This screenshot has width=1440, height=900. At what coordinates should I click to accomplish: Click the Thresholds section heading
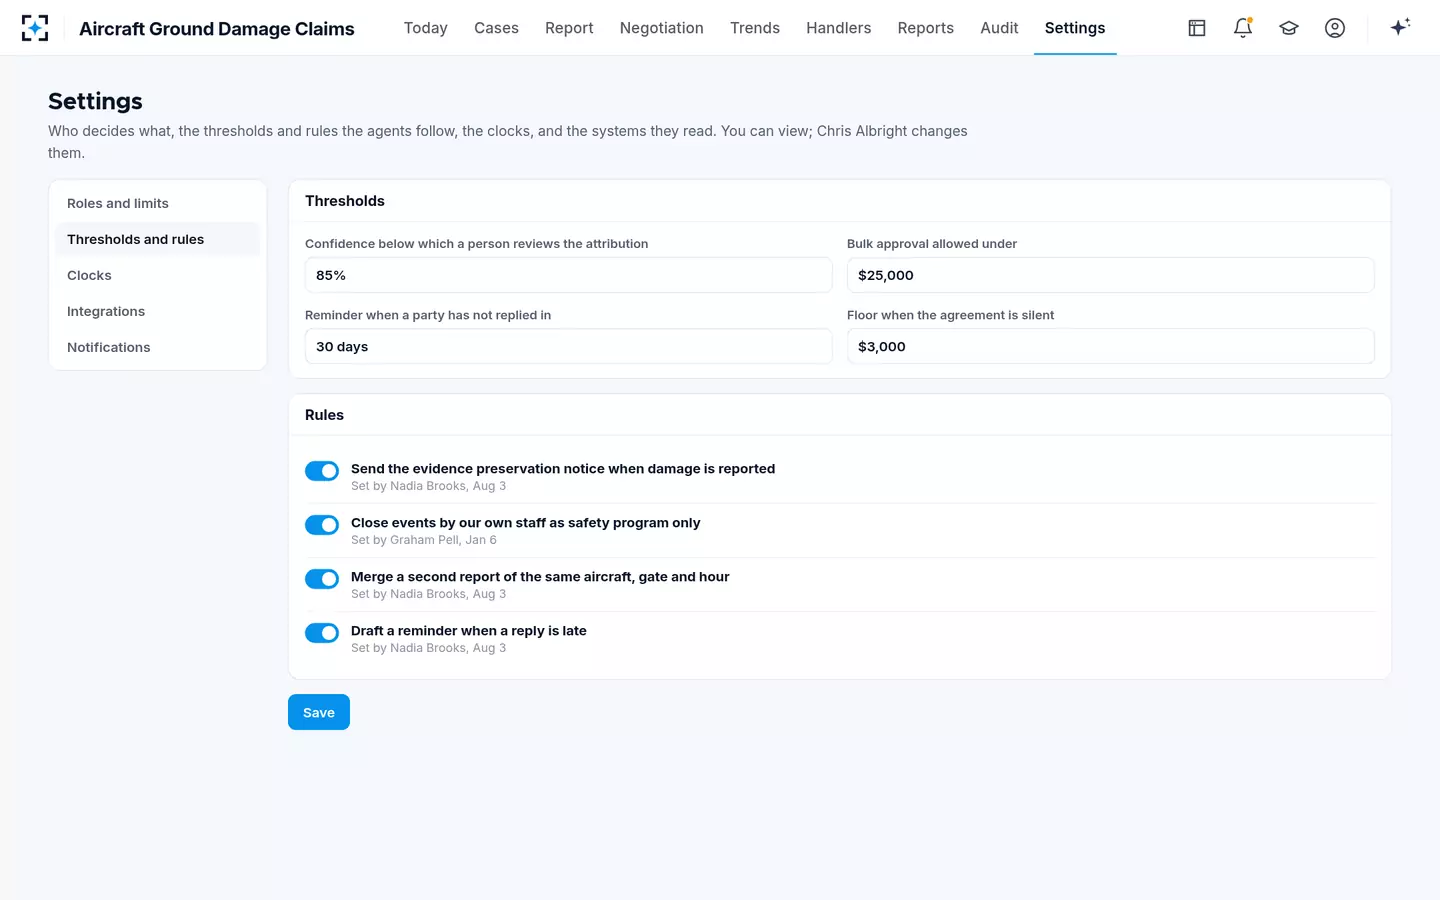[x=345, y=201]
